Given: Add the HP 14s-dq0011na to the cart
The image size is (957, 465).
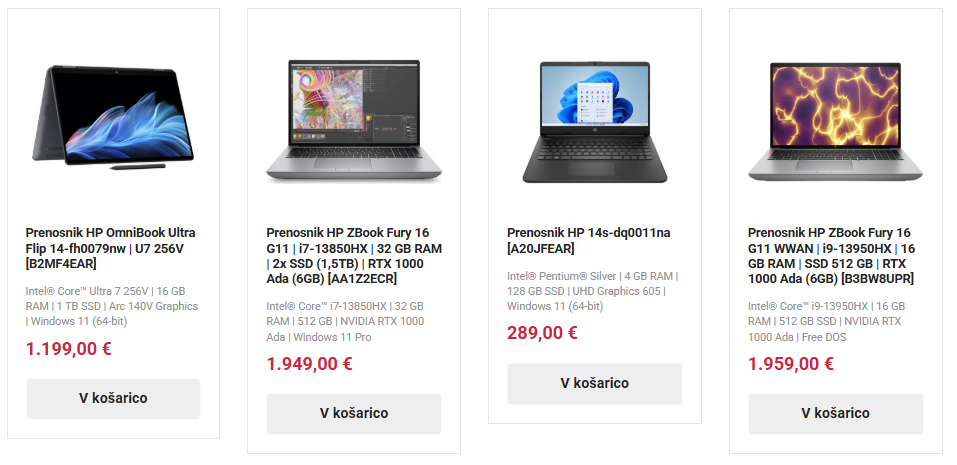Looking at the screenshot, I should [594, 384].
